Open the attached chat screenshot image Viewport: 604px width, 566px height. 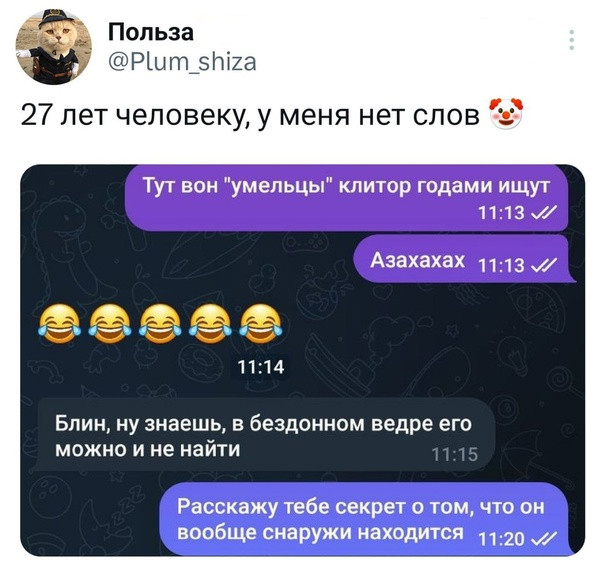tap(302, 360)
